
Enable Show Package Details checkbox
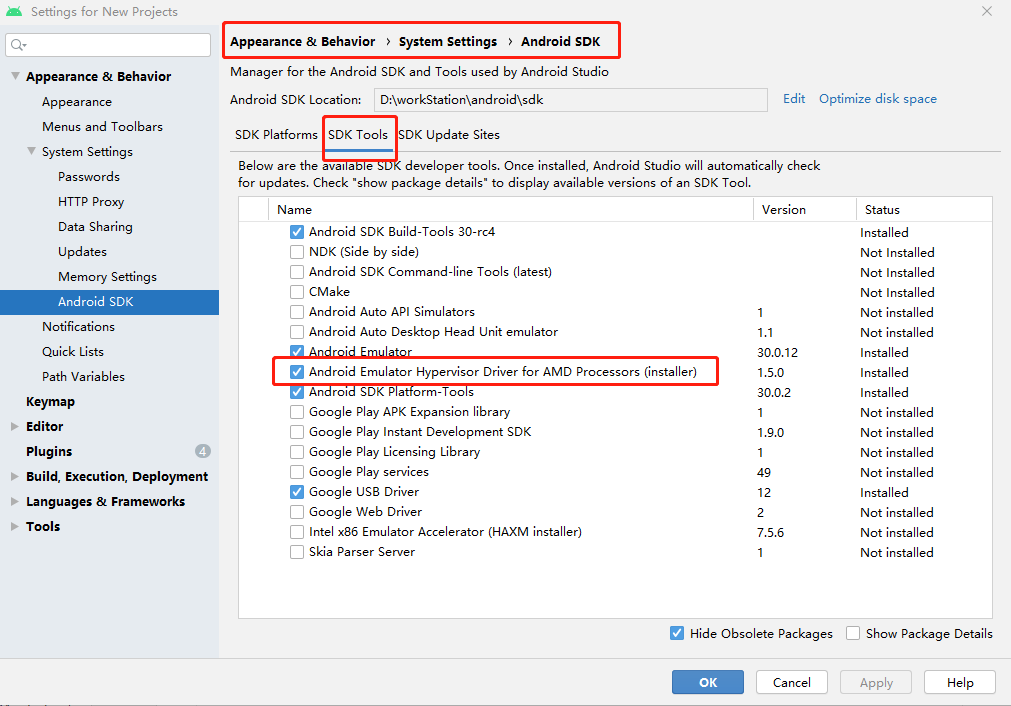pyautogui.click(x=853, y=633)
